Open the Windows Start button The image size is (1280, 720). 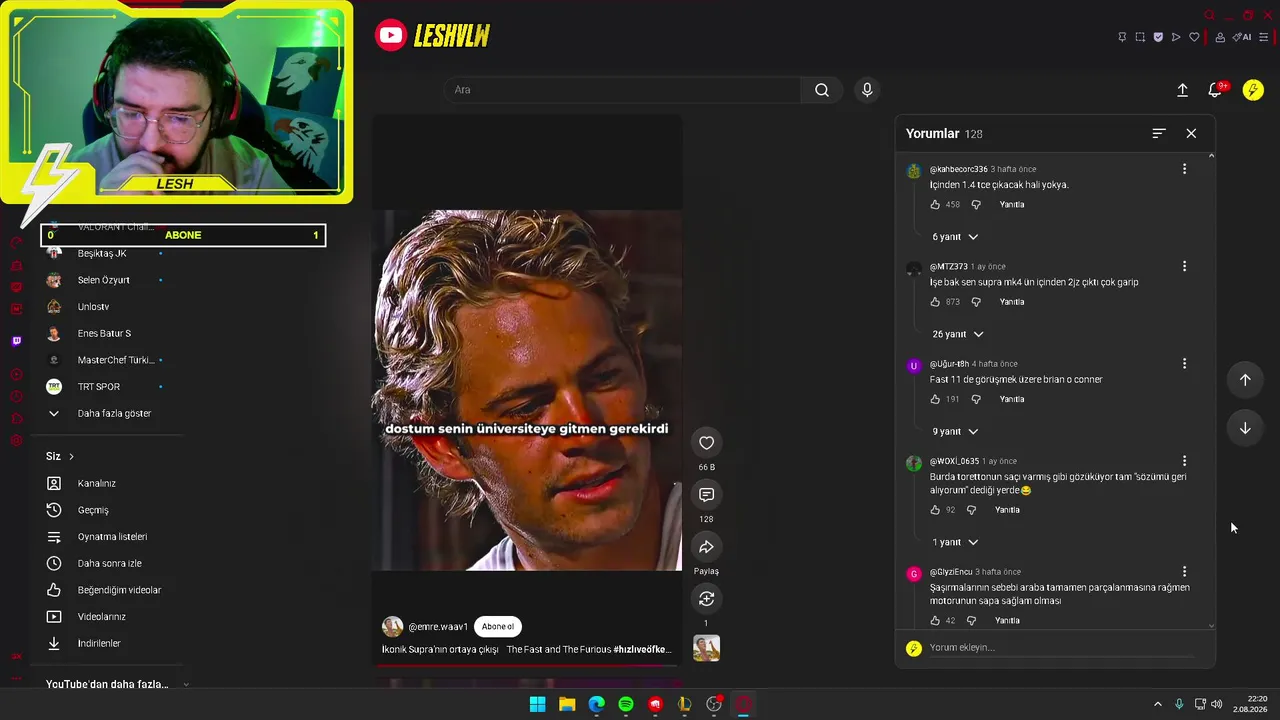click(x=537, y=704)
